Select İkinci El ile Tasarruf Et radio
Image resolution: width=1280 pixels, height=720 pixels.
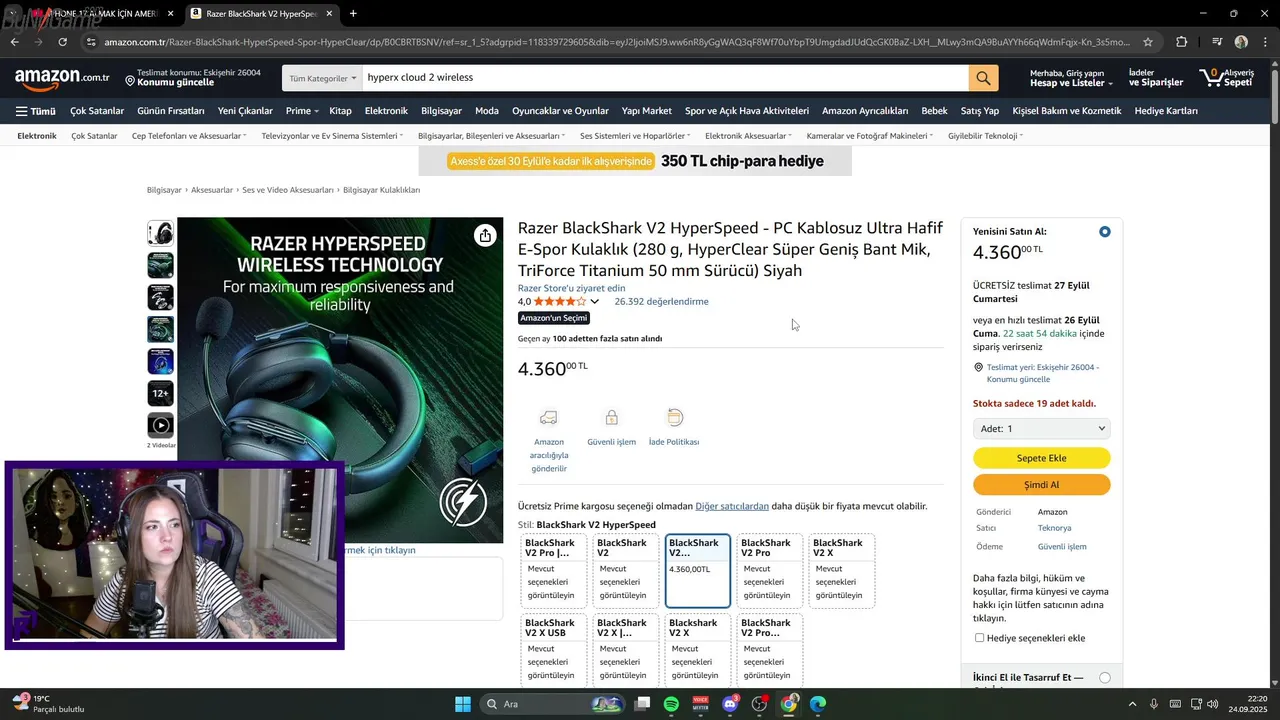point(1104,678)
